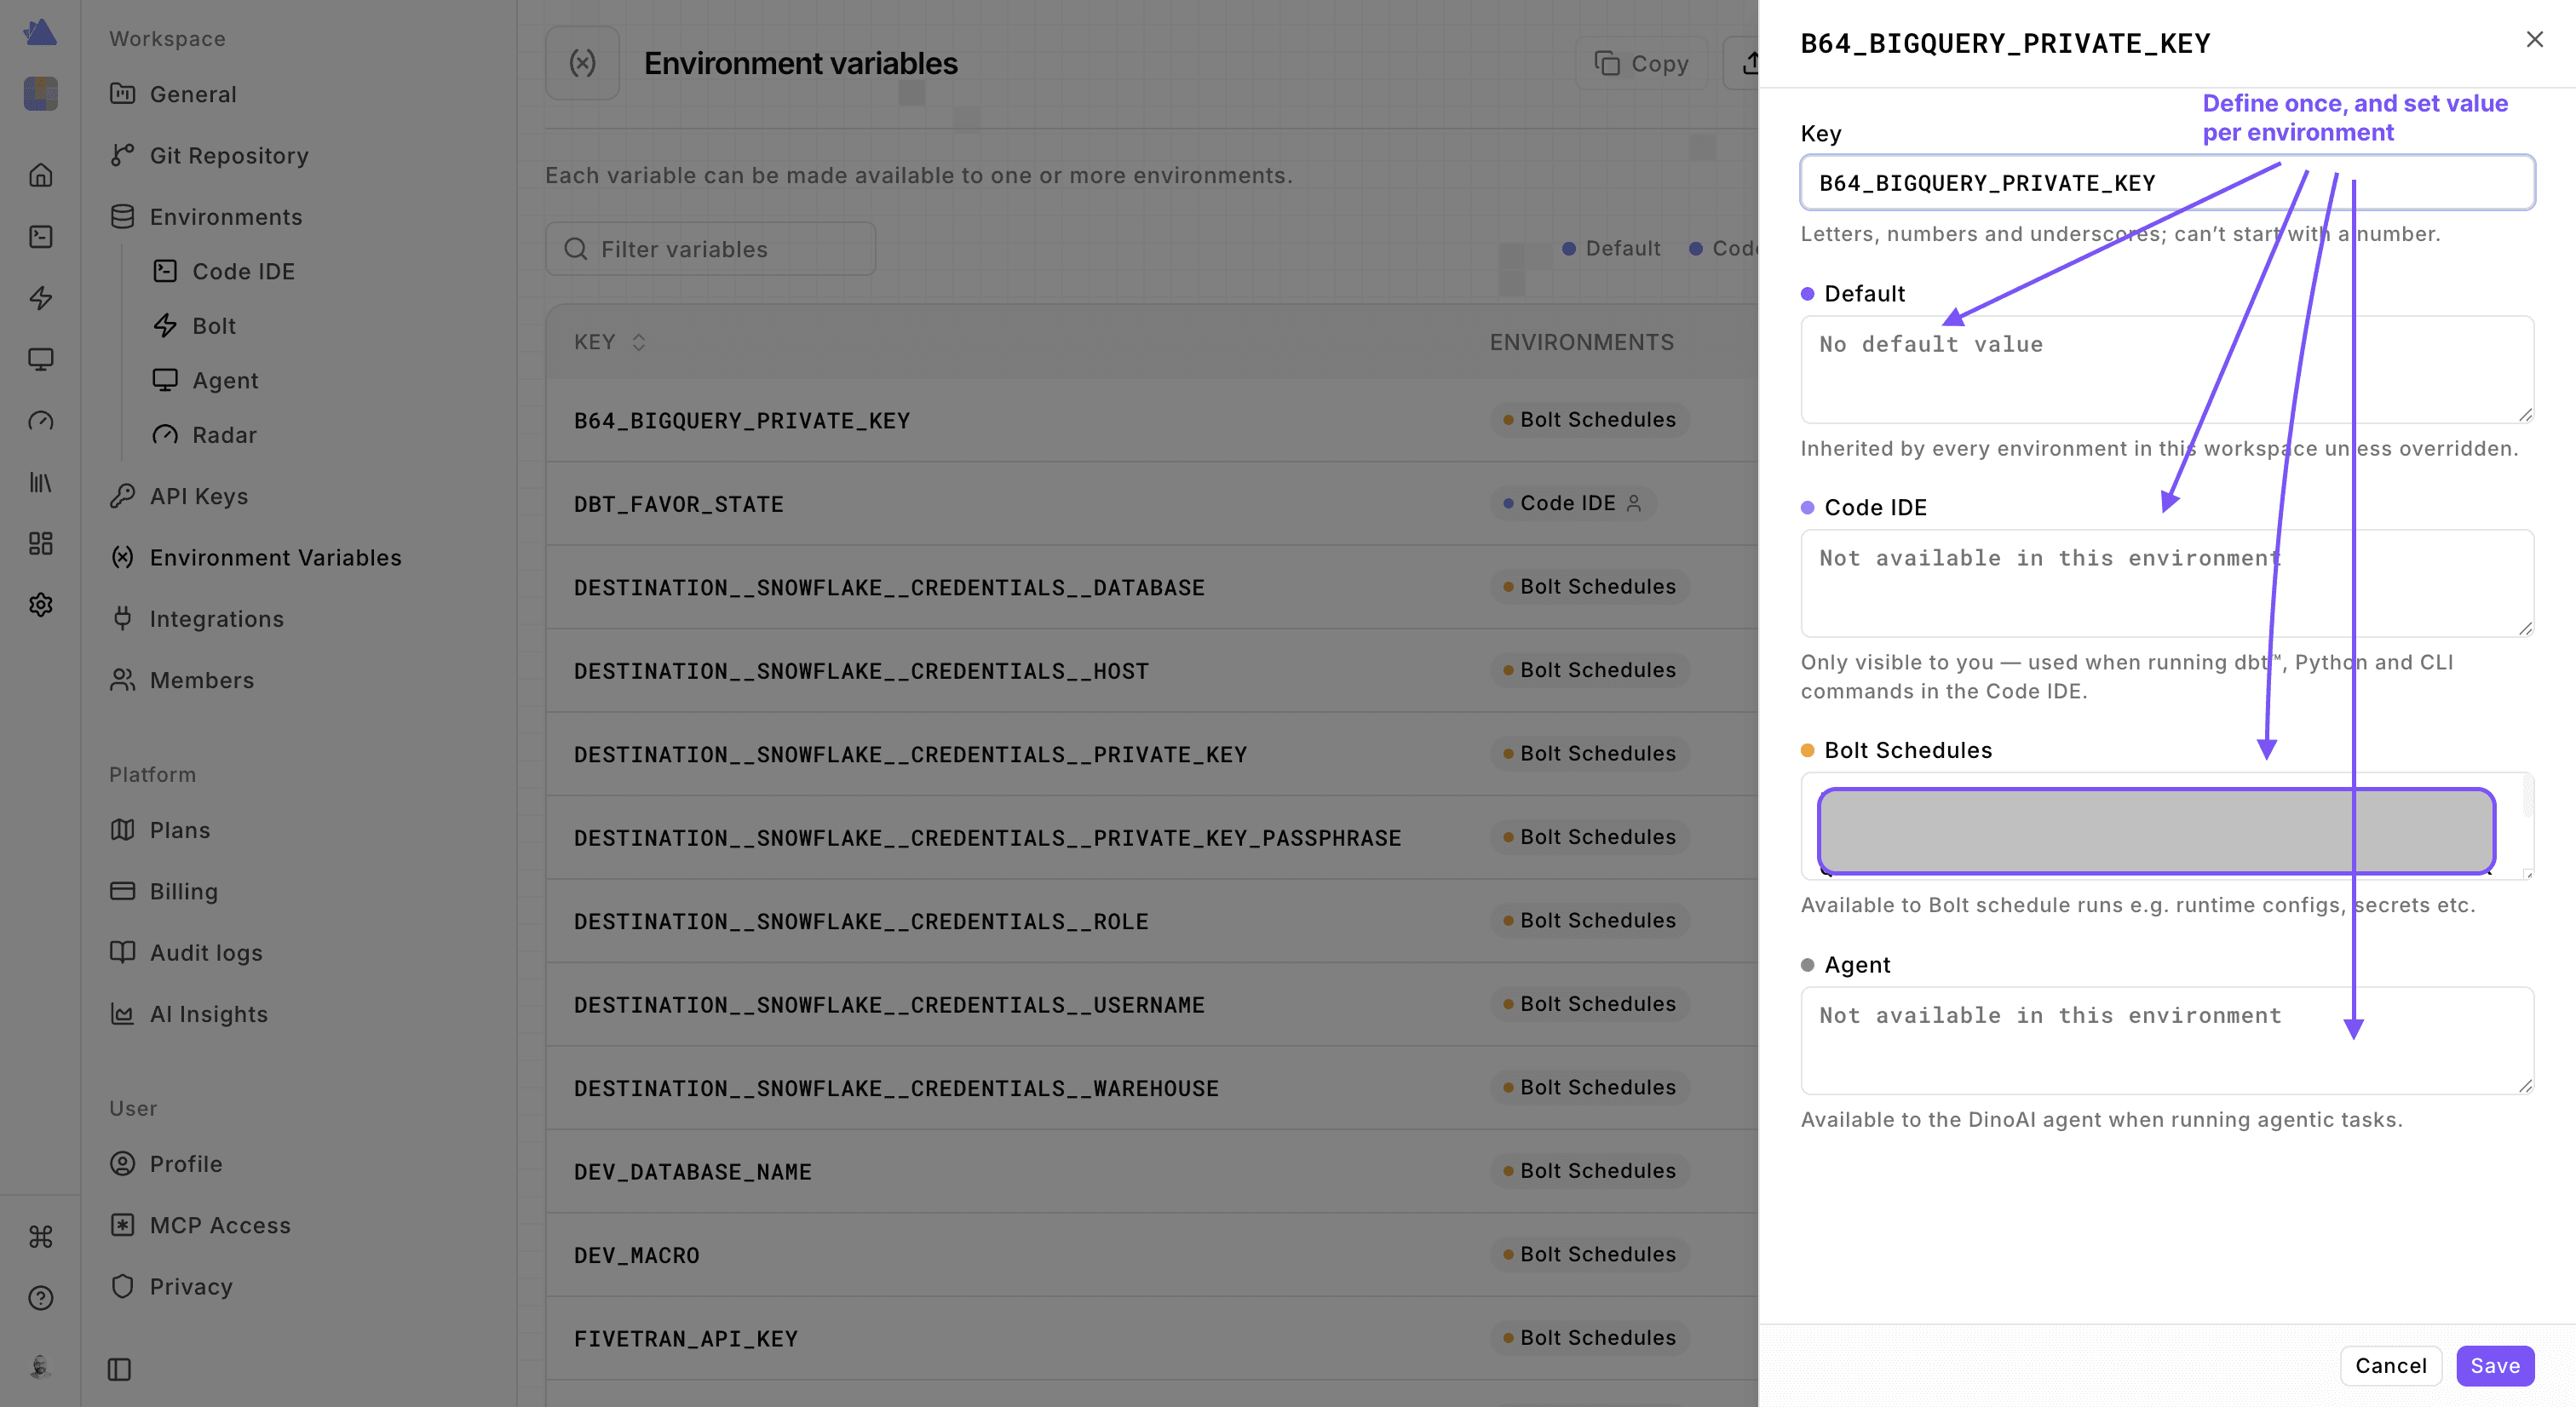This screenshot has height=1407, width=2576.
Task: Click the Environment variables header icon
Action: pyautogui.click(x=582, y=63)
